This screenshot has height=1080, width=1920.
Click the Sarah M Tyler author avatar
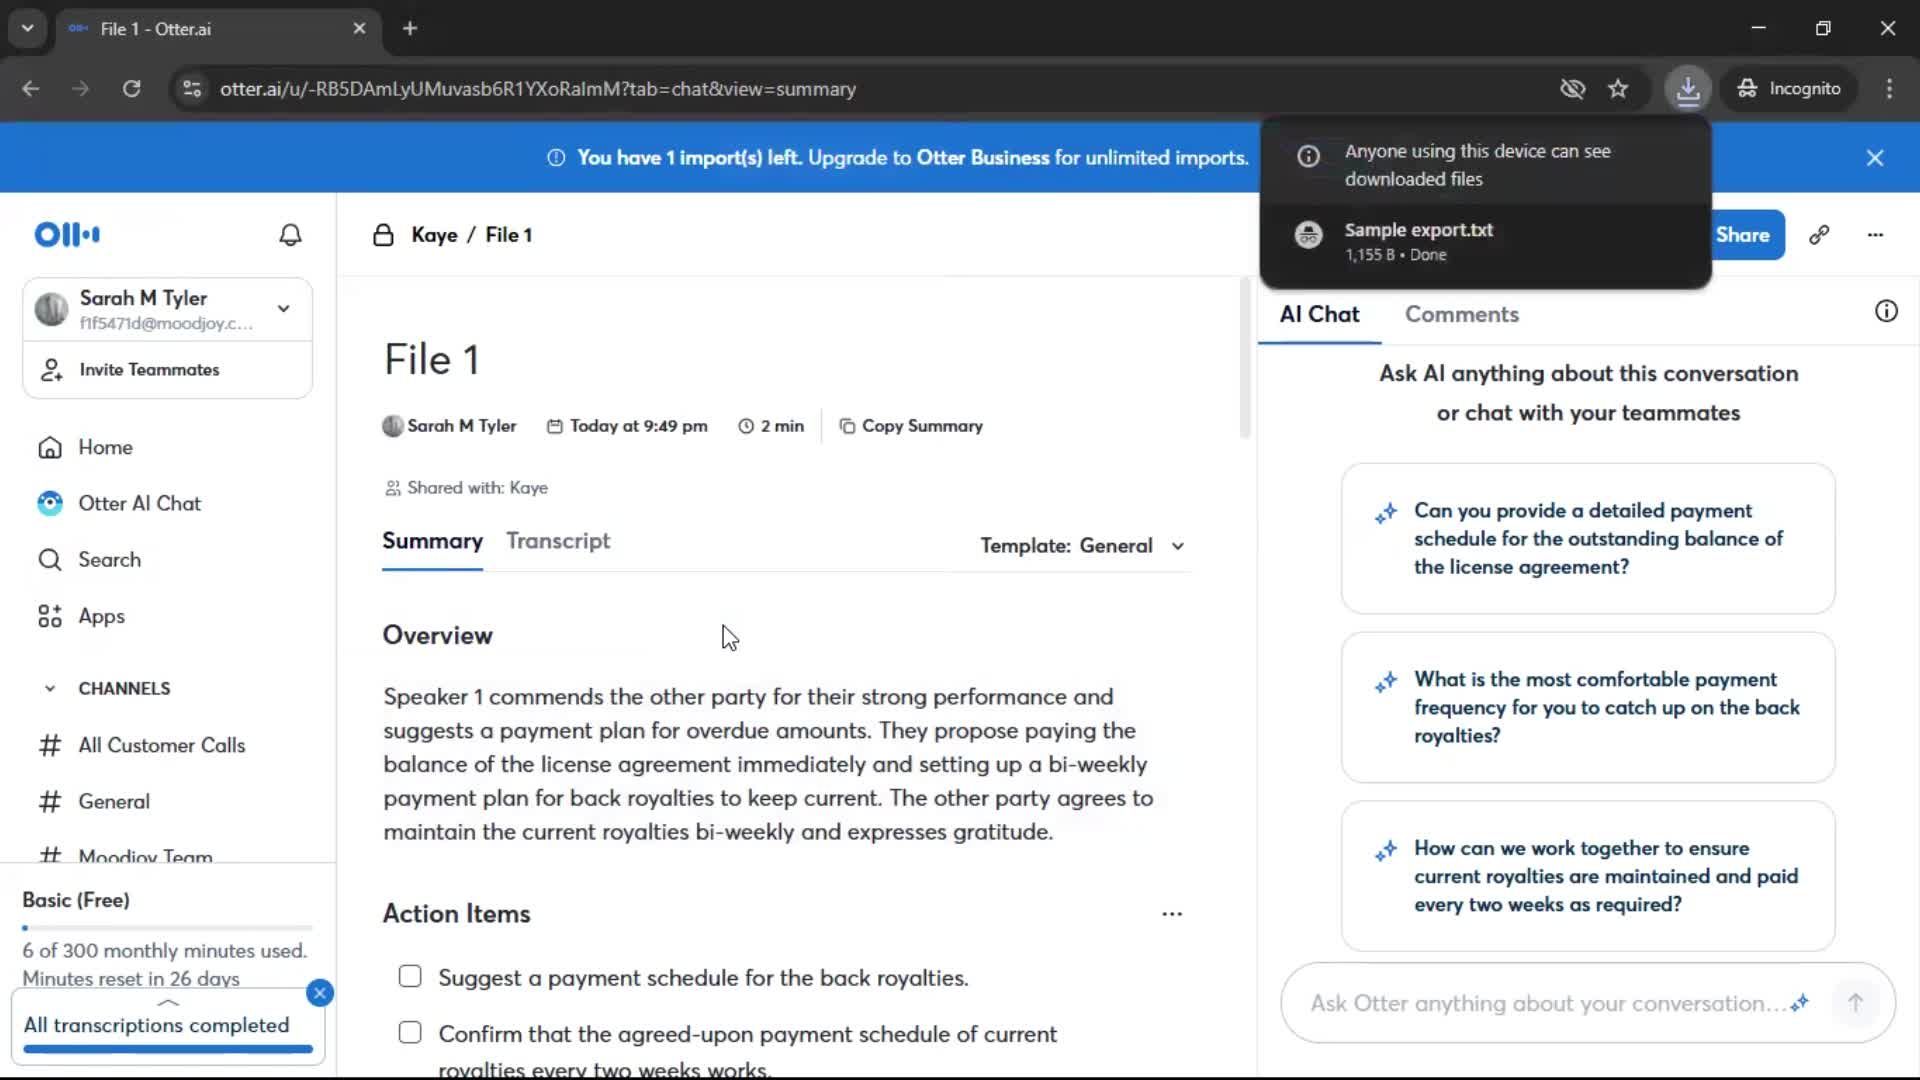393,426
